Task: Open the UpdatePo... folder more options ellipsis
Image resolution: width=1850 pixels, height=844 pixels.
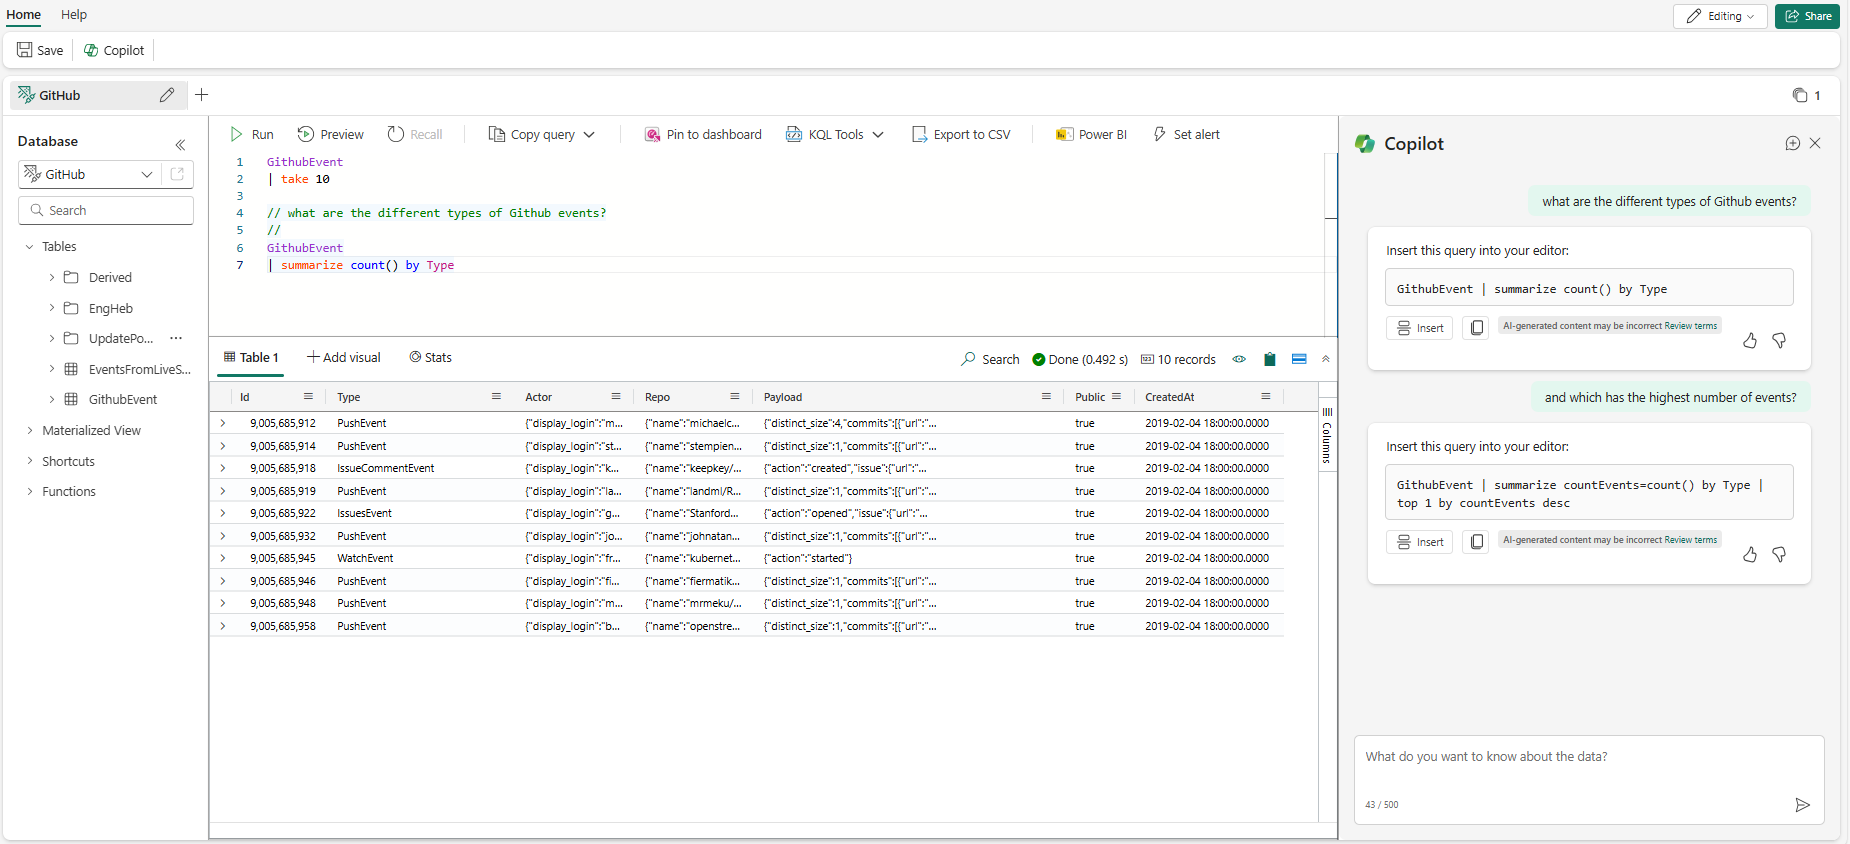Action: (x=176, y=338)
